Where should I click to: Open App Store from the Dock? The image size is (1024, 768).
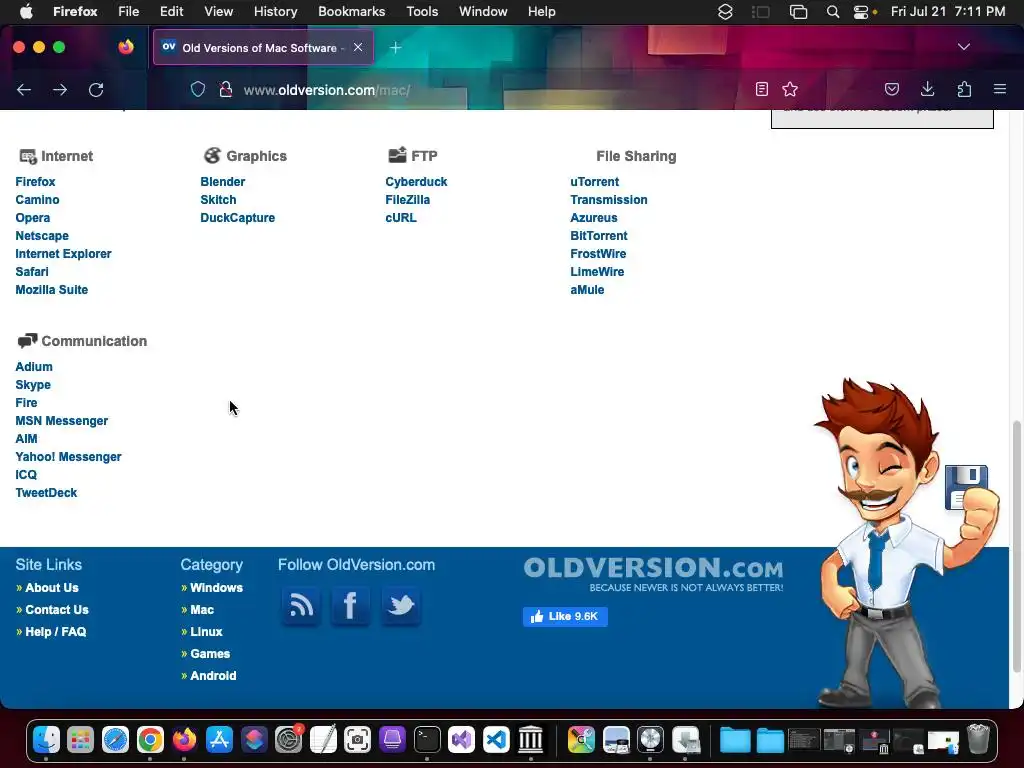tap(219, 740)
